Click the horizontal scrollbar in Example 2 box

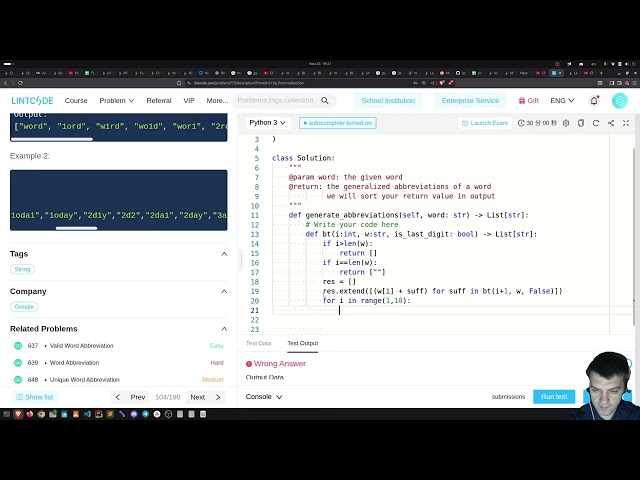(76, 228)
